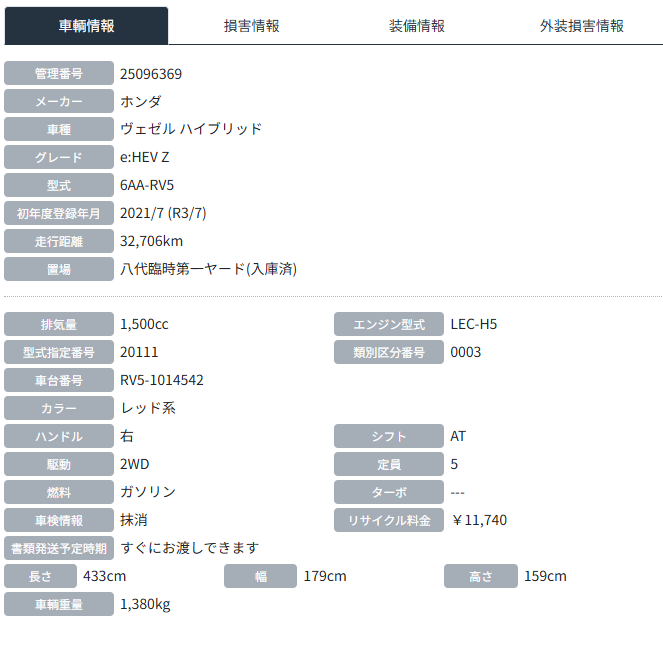Click the 車輌重量 label

(59, 604)
